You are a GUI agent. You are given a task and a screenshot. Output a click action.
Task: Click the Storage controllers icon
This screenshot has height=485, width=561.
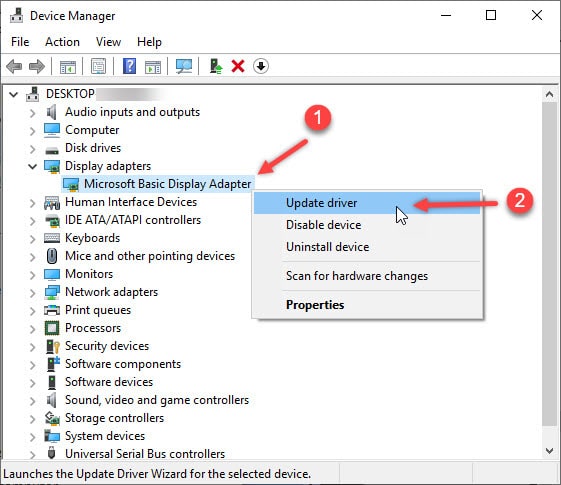52,418
